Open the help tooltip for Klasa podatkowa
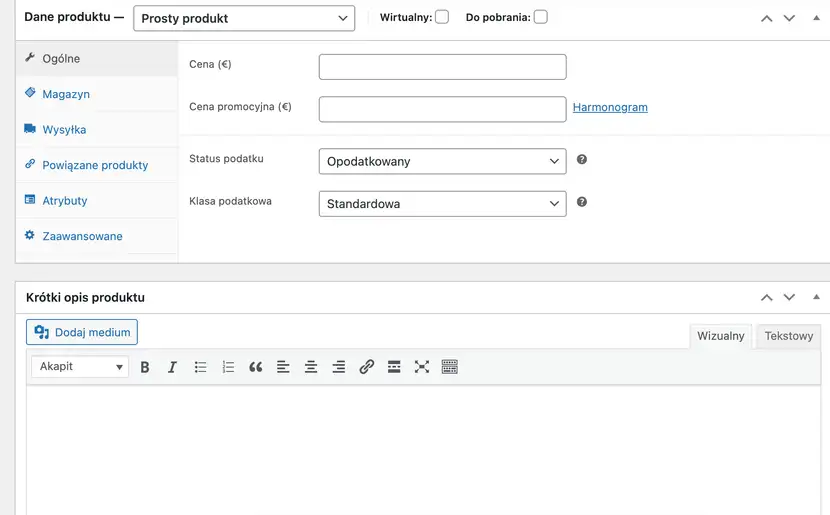Viewport: 830px width, 515px height. [582, 202]
